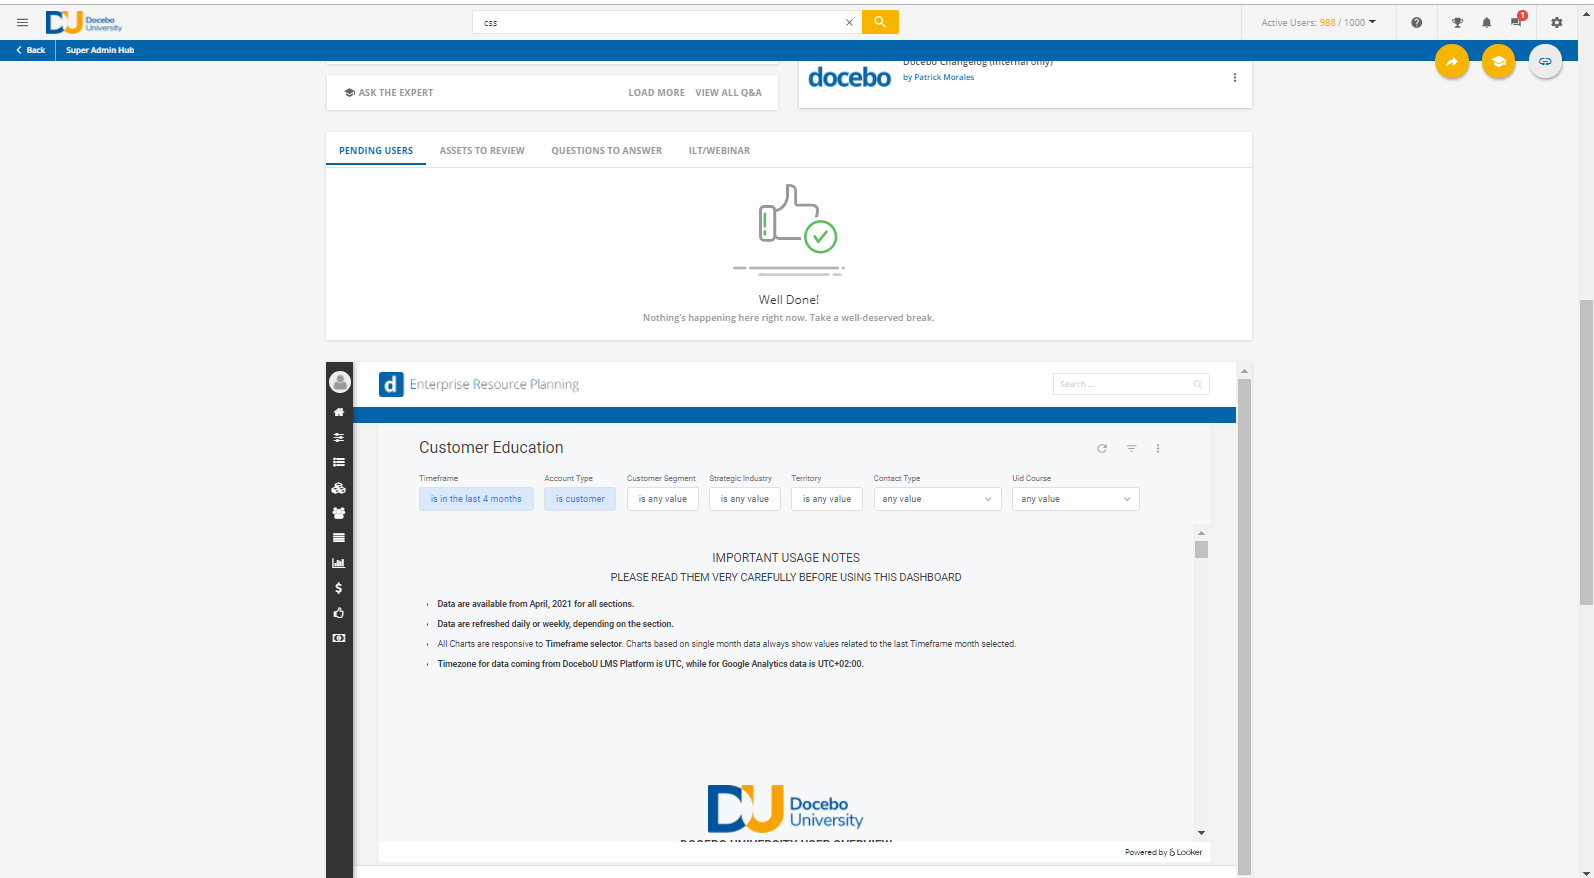Open the admin settings gear
The image size is (1594, 878).
(x=1556, y=22)
